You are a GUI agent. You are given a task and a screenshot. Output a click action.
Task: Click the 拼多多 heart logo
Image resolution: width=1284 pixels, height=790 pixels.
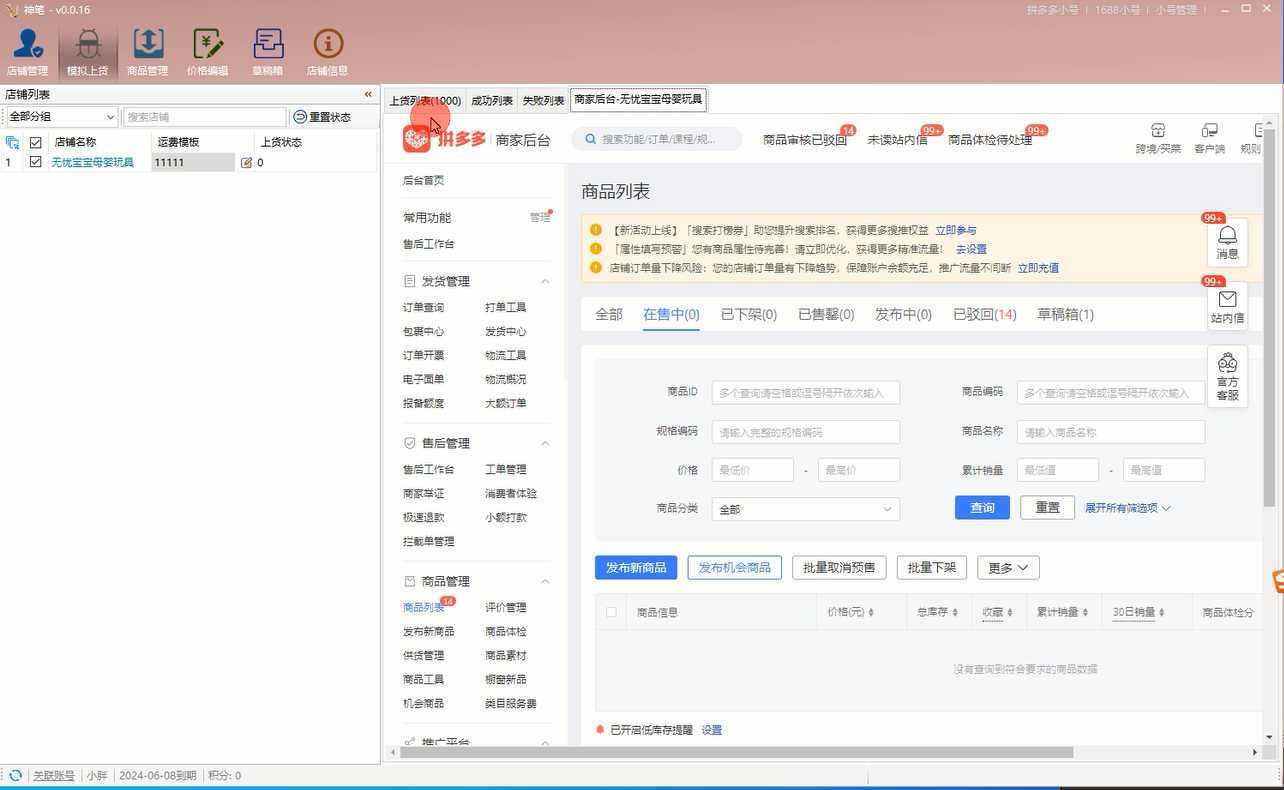click(x=416, y=139)
